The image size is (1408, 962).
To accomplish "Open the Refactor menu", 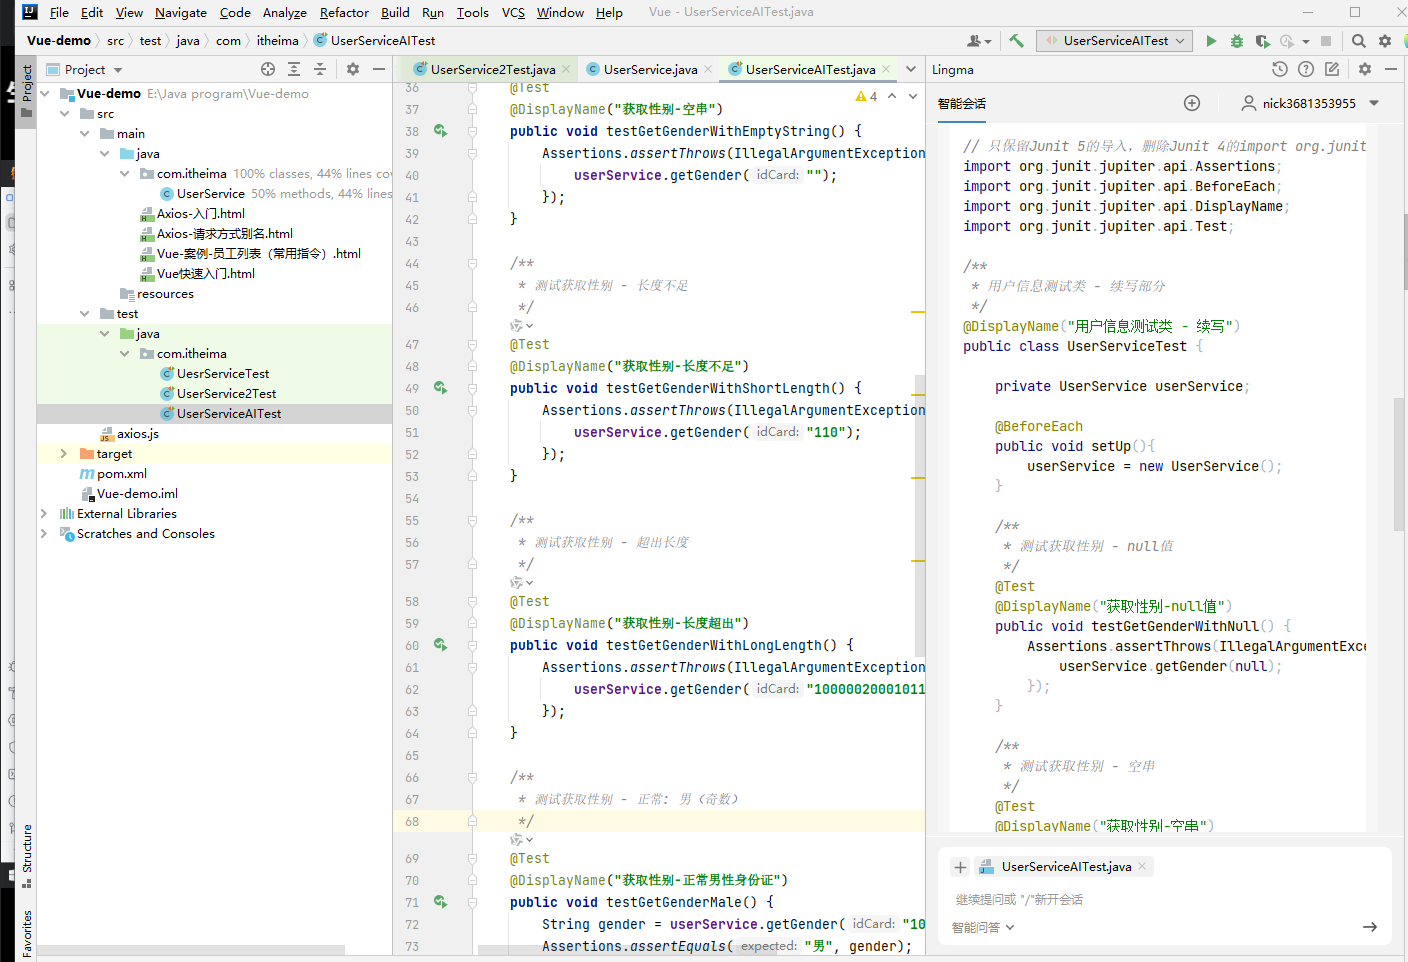I will (344, 13).
